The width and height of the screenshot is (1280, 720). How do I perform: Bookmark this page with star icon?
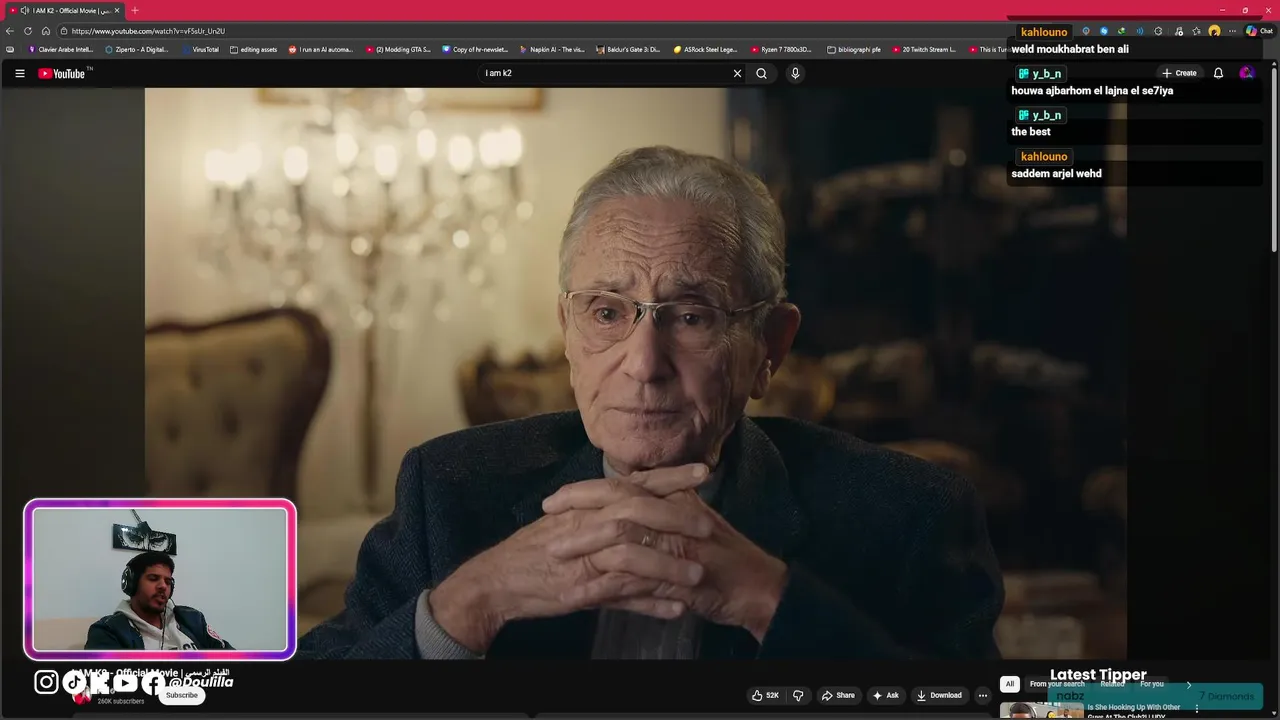click(x=1196, y=31)
